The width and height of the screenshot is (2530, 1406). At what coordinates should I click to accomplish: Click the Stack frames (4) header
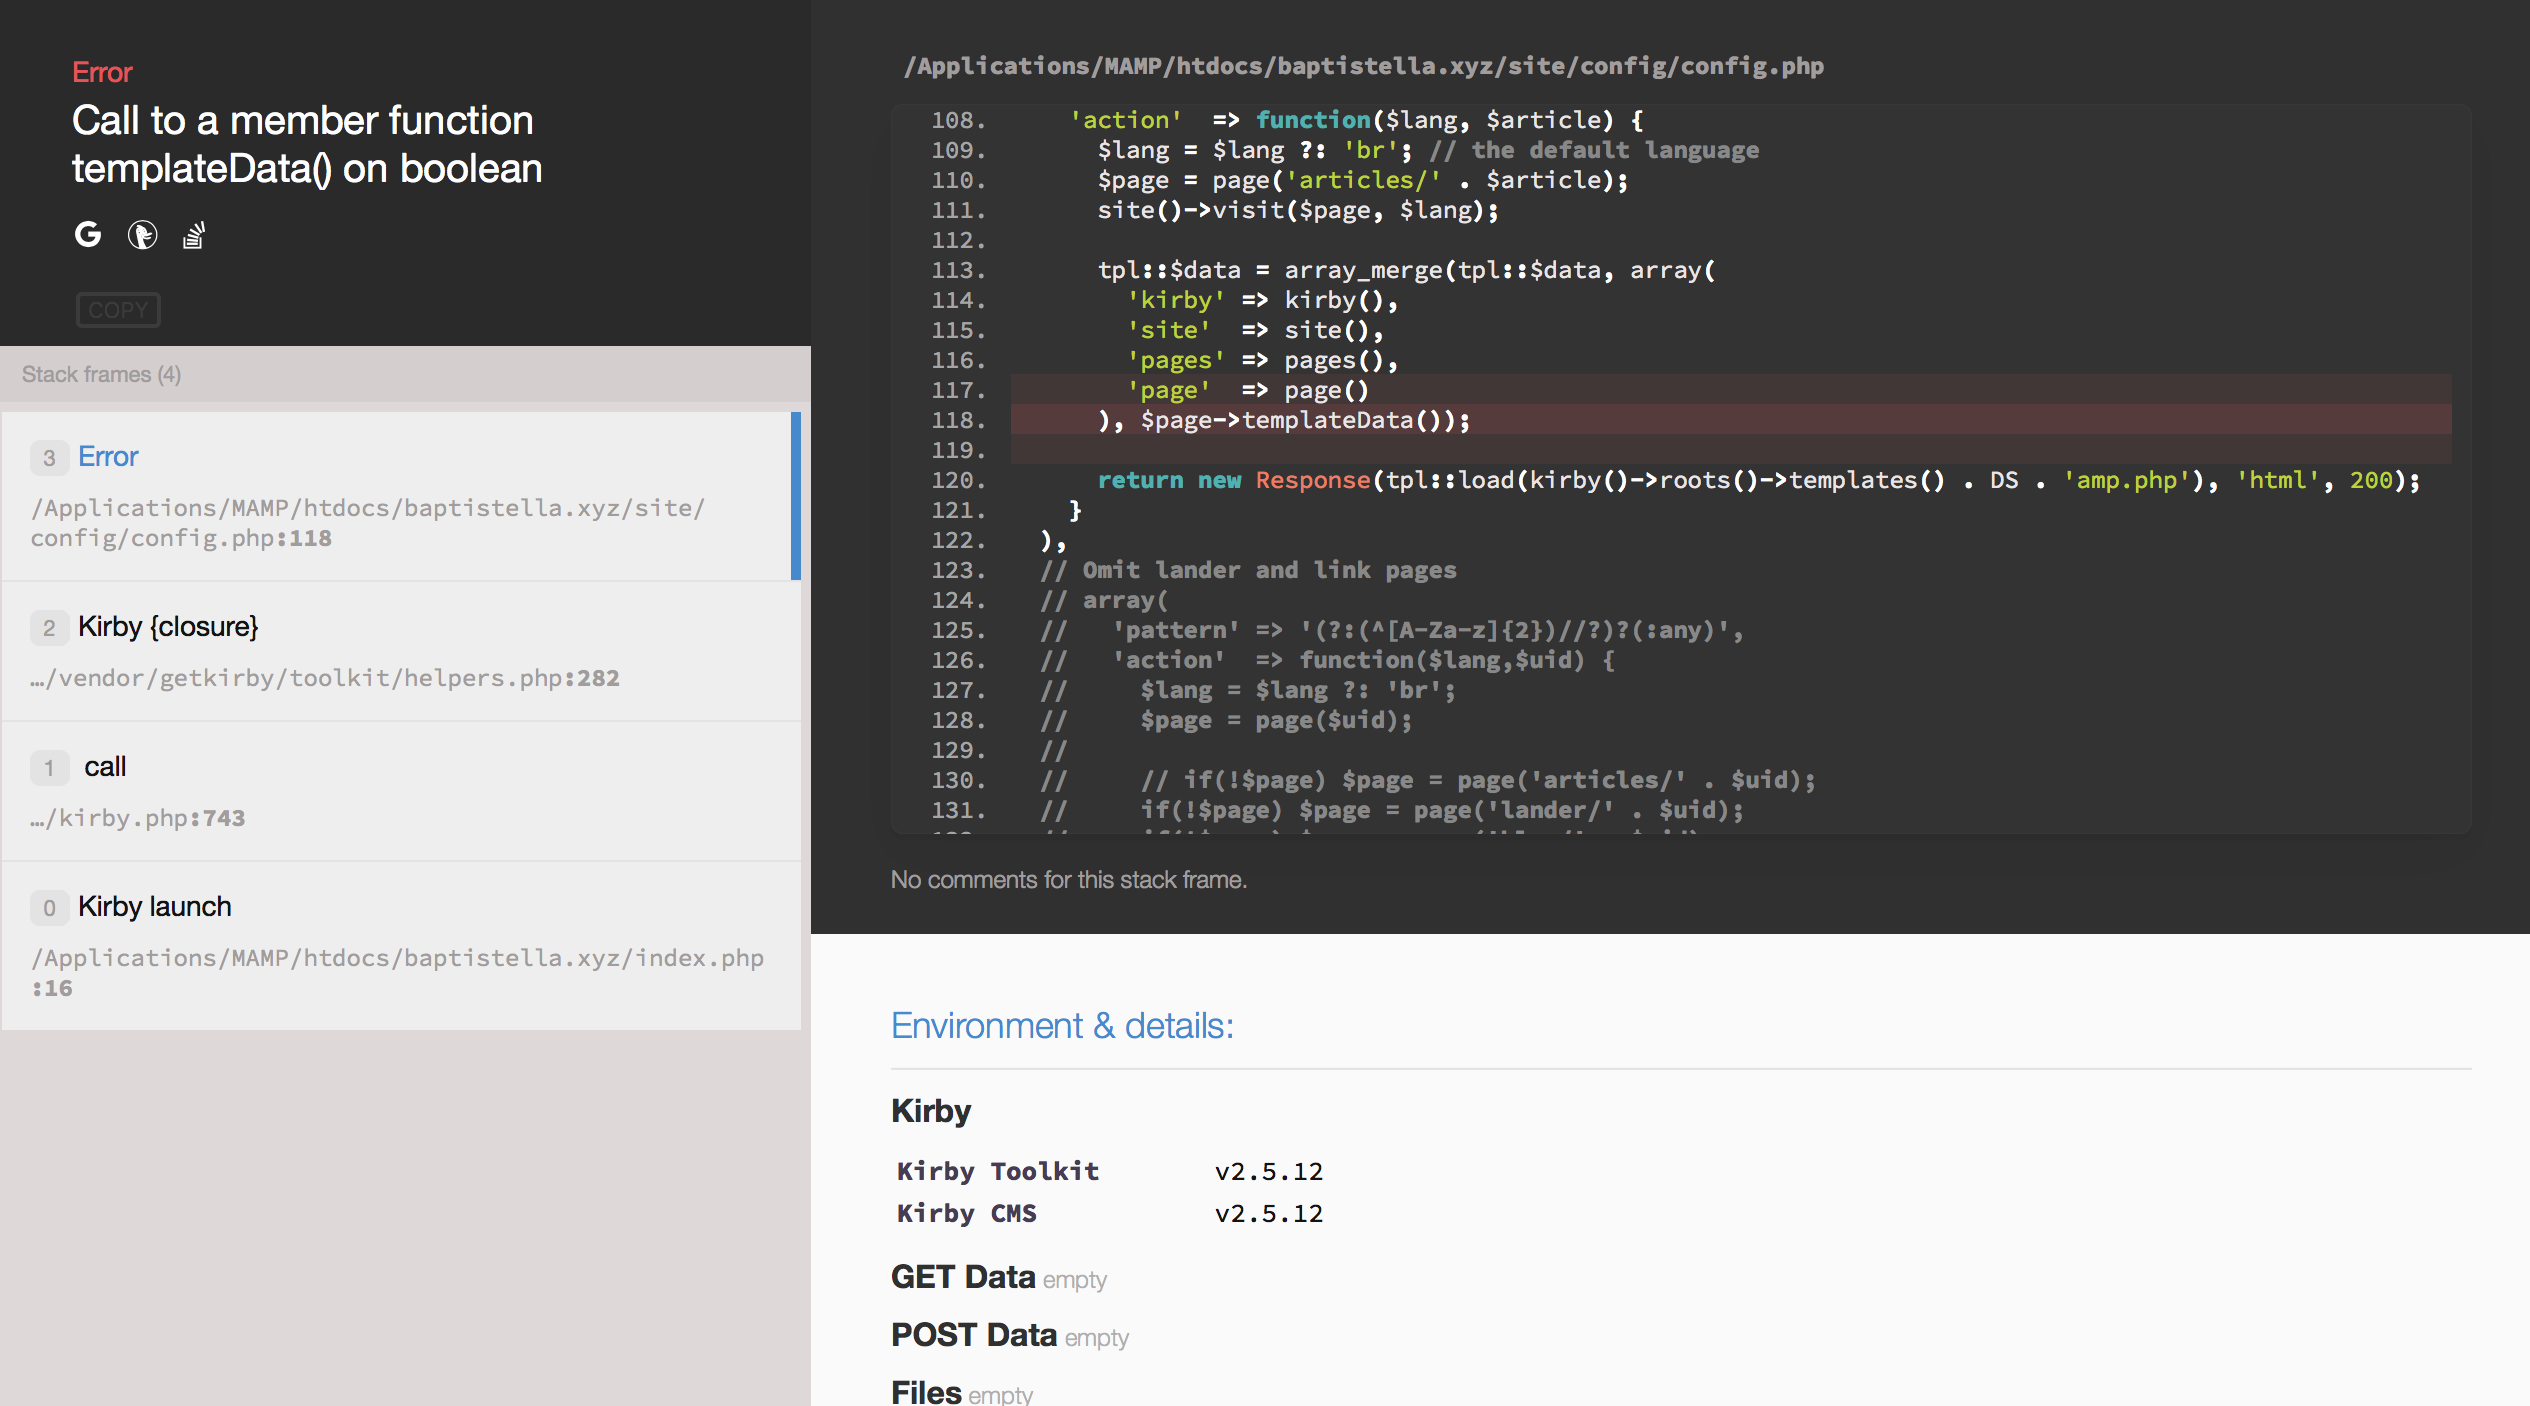pyautogui.click(x=101, y=374)
